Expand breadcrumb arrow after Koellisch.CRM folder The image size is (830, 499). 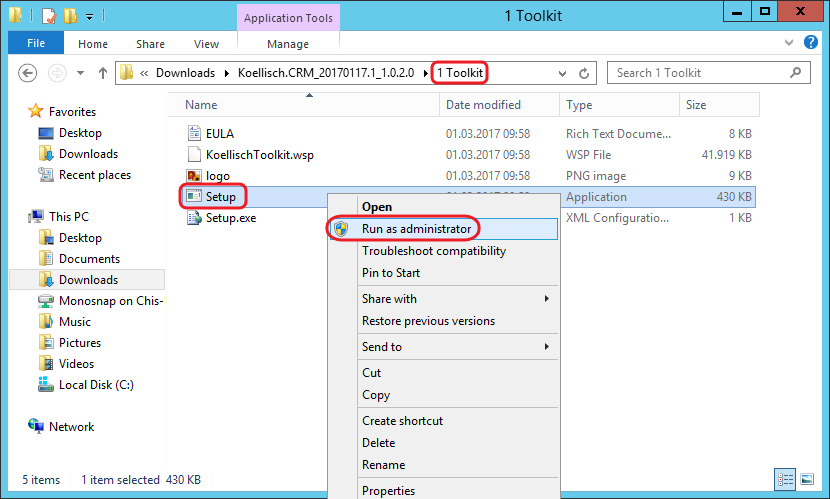[425, 74]
